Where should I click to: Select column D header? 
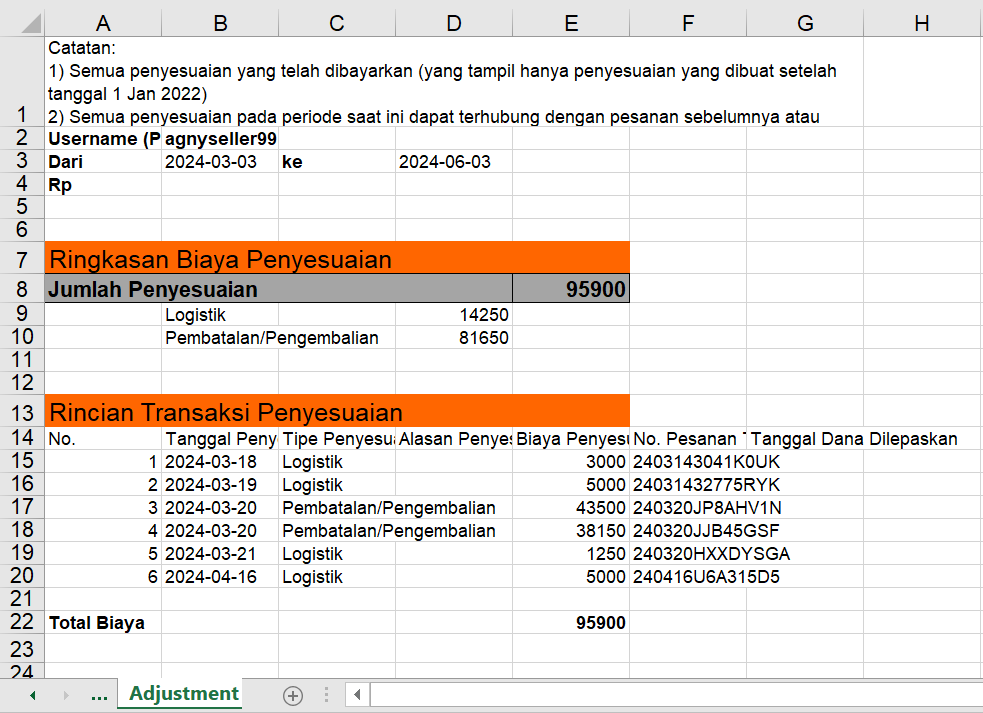[x=454, y=24]
